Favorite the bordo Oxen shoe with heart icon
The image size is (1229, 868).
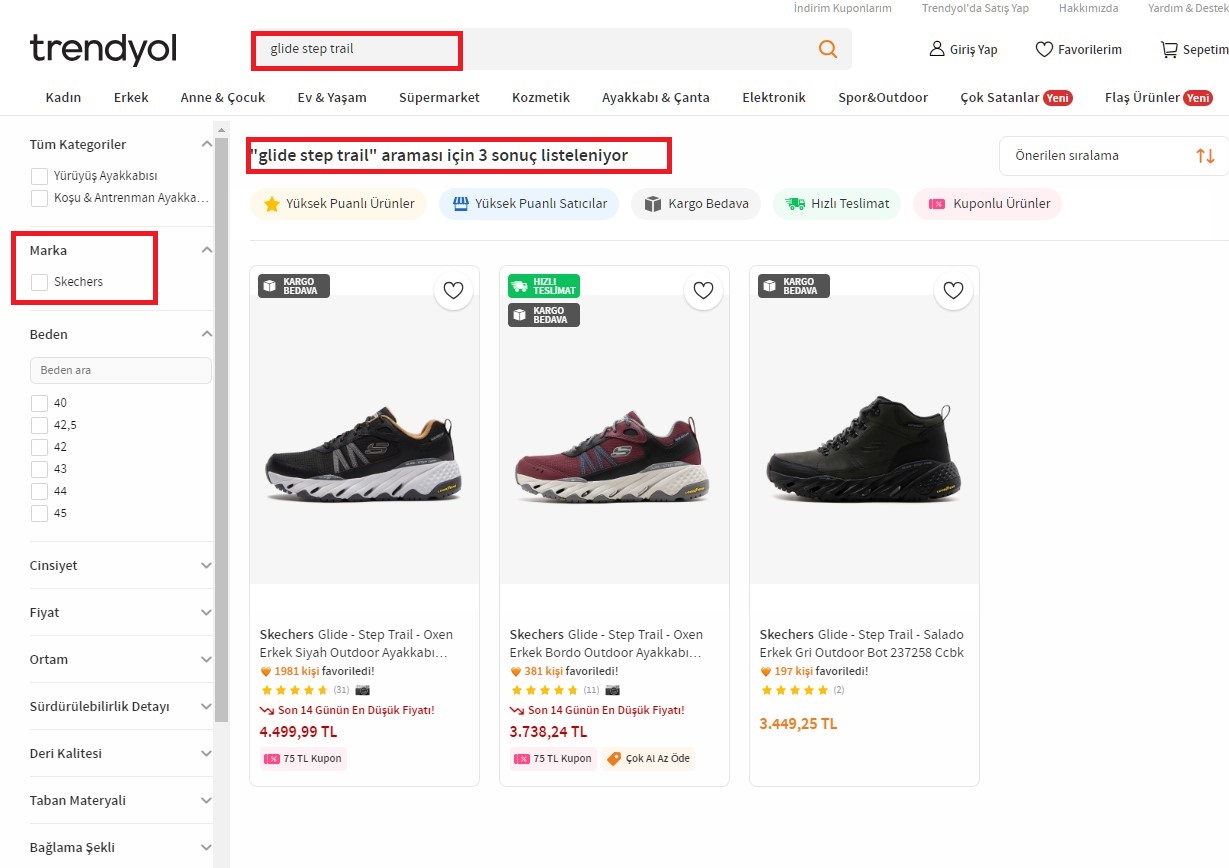[703, 290]
